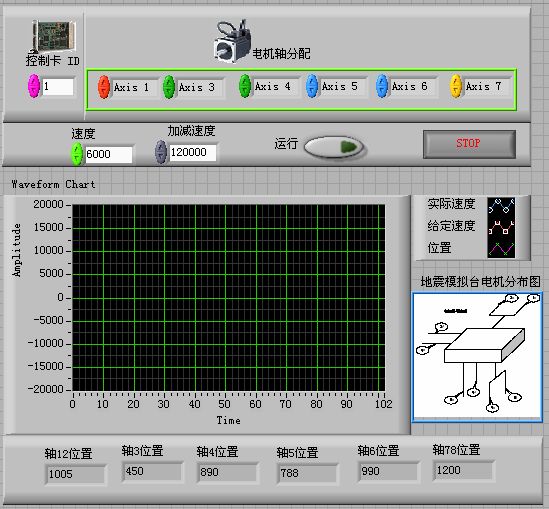Click the 实际速度 legend label
Screen dimensions: 549x509
451,204
